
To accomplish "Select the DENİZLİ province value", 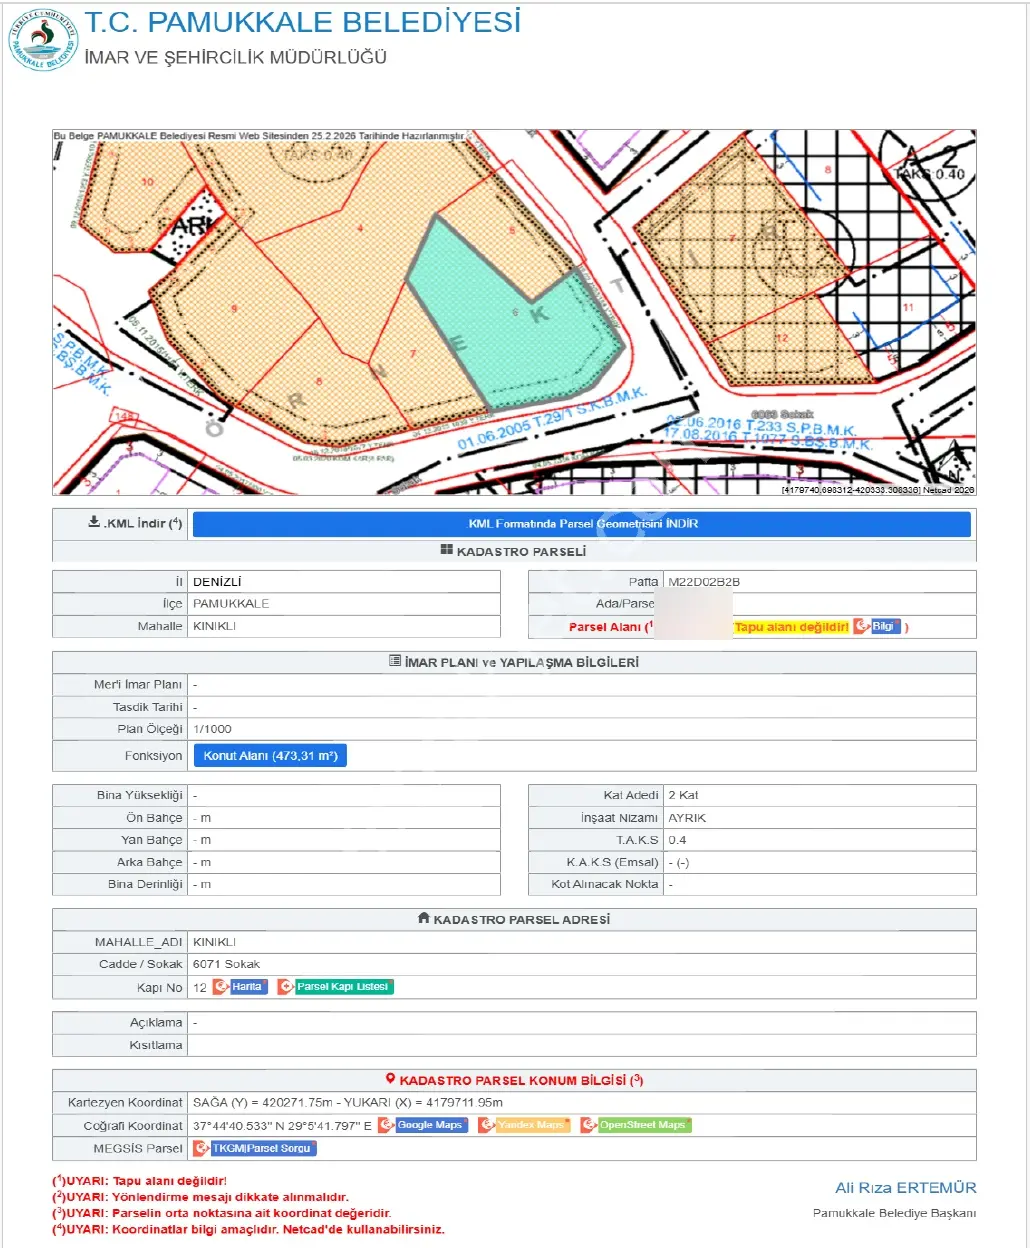I will click(217, 582).
